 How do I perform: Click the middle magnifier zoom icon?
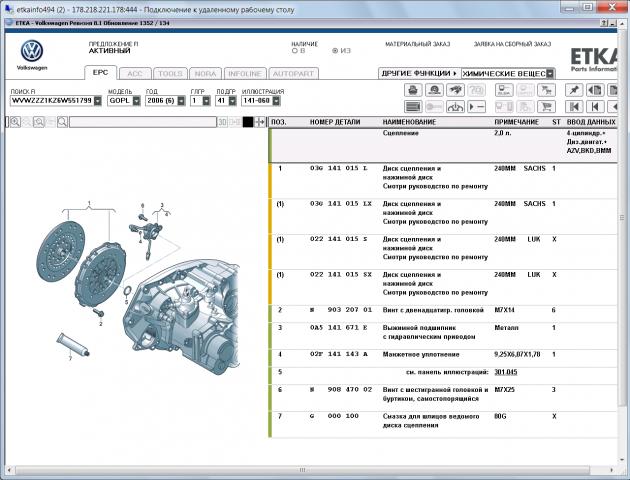39,122
